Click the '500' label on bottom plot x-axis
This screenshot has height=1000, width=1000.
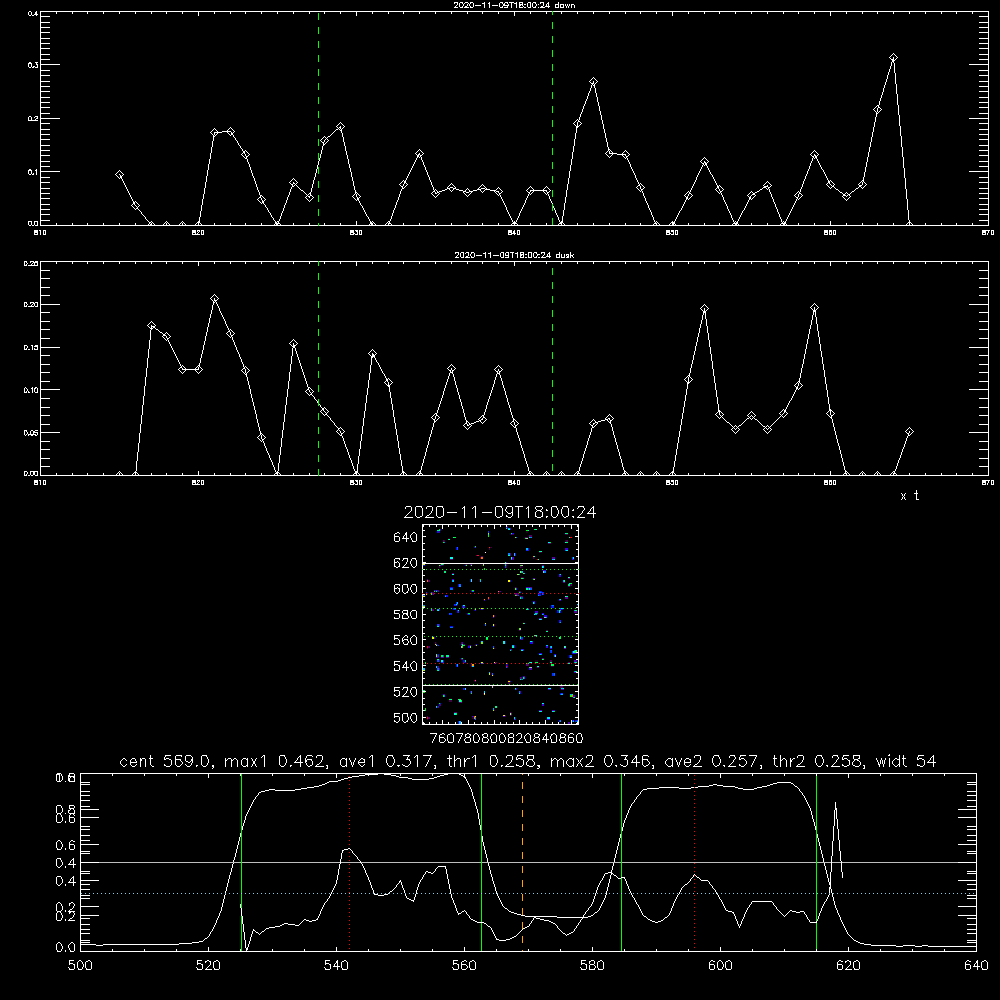pos(80,966)
